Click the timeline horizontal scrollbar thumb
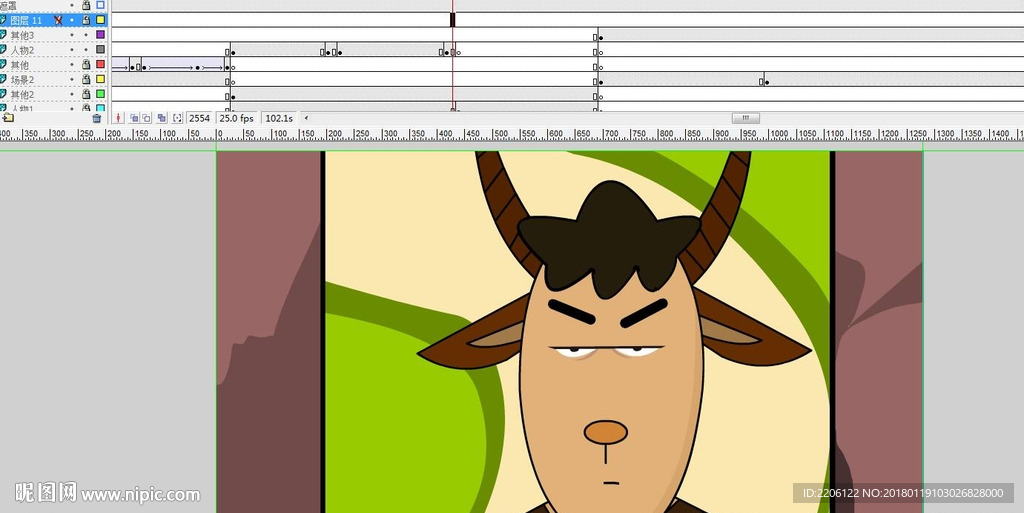This screenshot has width=1024, height=513. (745, 118)
